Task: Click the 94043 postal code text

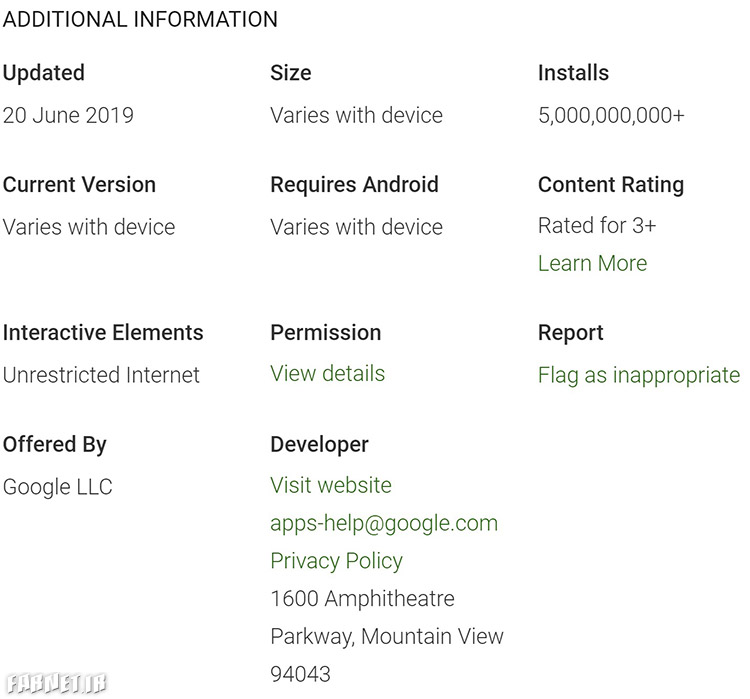Action: (300, 675)
